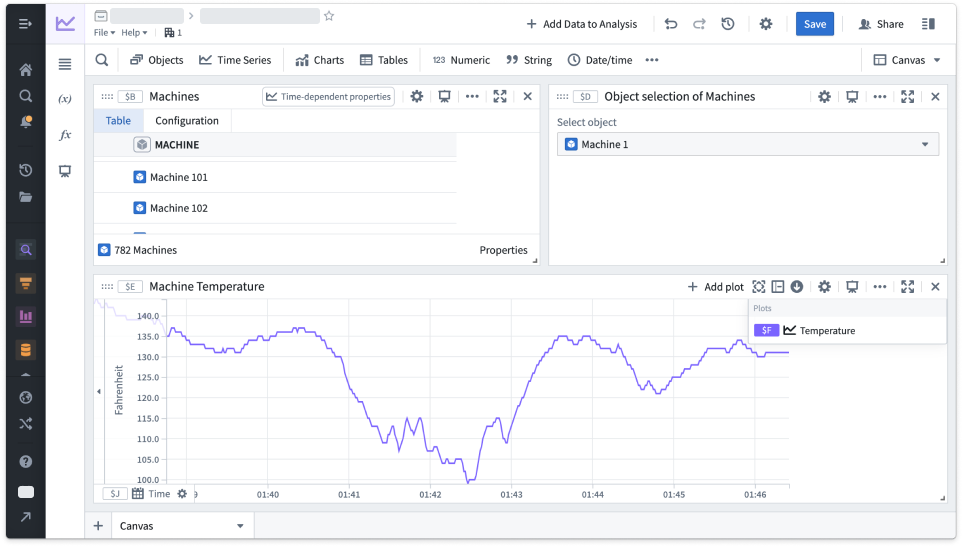Click Add plot on the chart
Screen dimensions: 962x547
(715, 286)
